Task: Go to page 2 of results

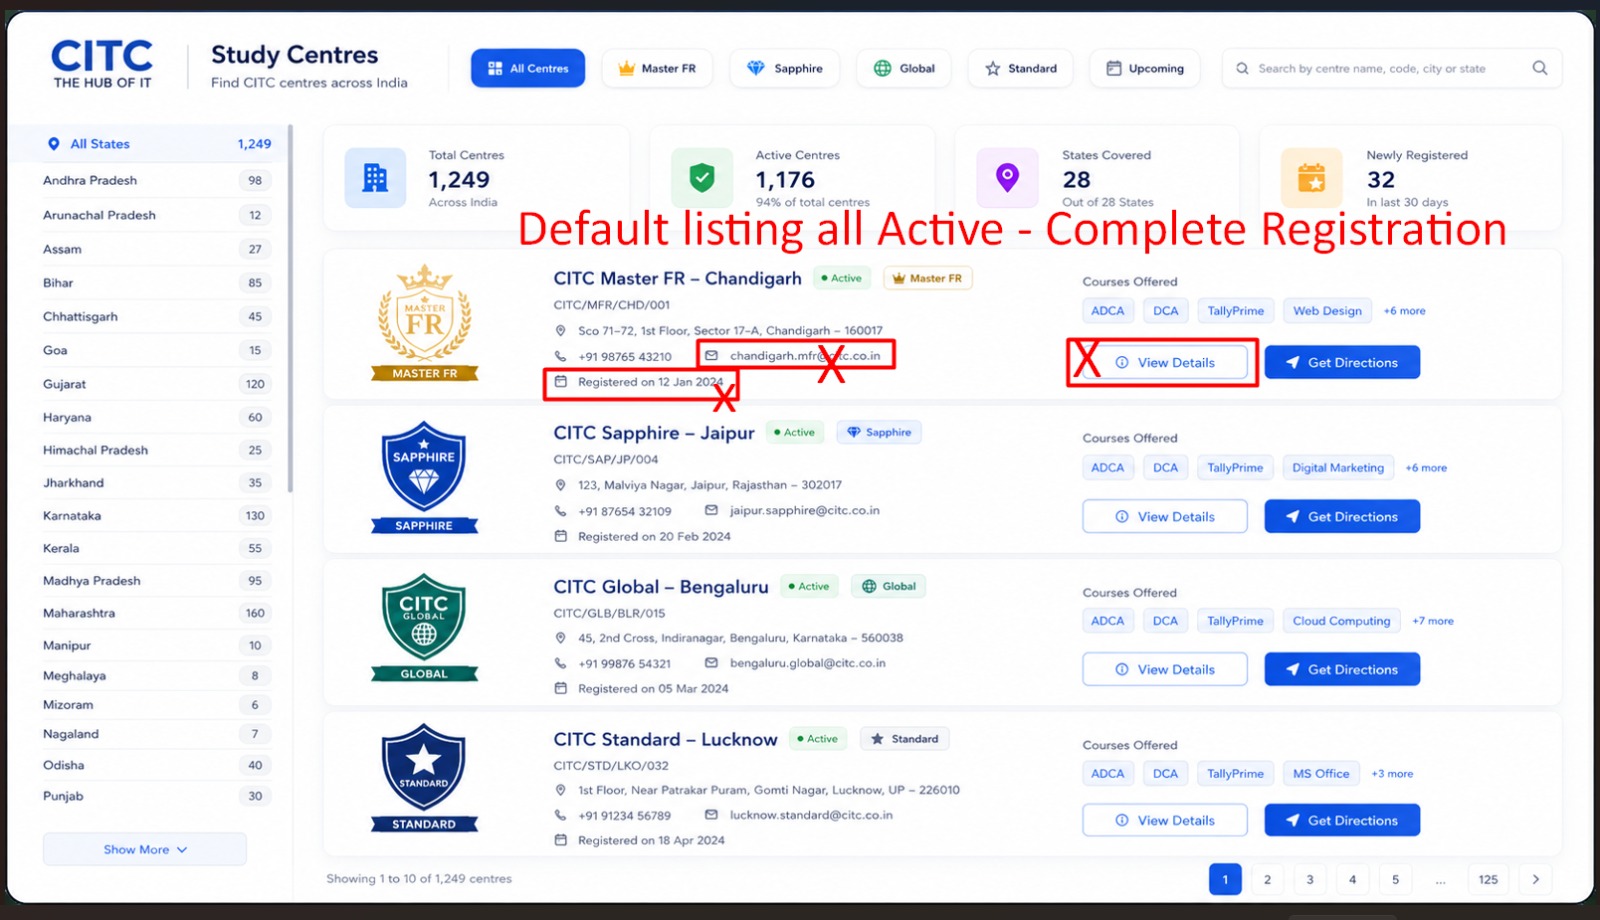Action: click(x=1267, y=879)
